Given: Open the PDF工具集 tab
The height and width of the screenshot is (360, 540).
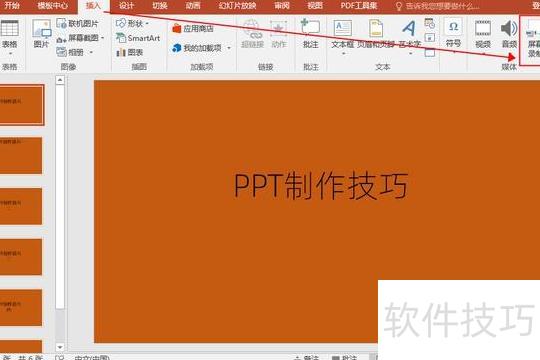Looking at the screenshot, I should (x=359, y=6).
